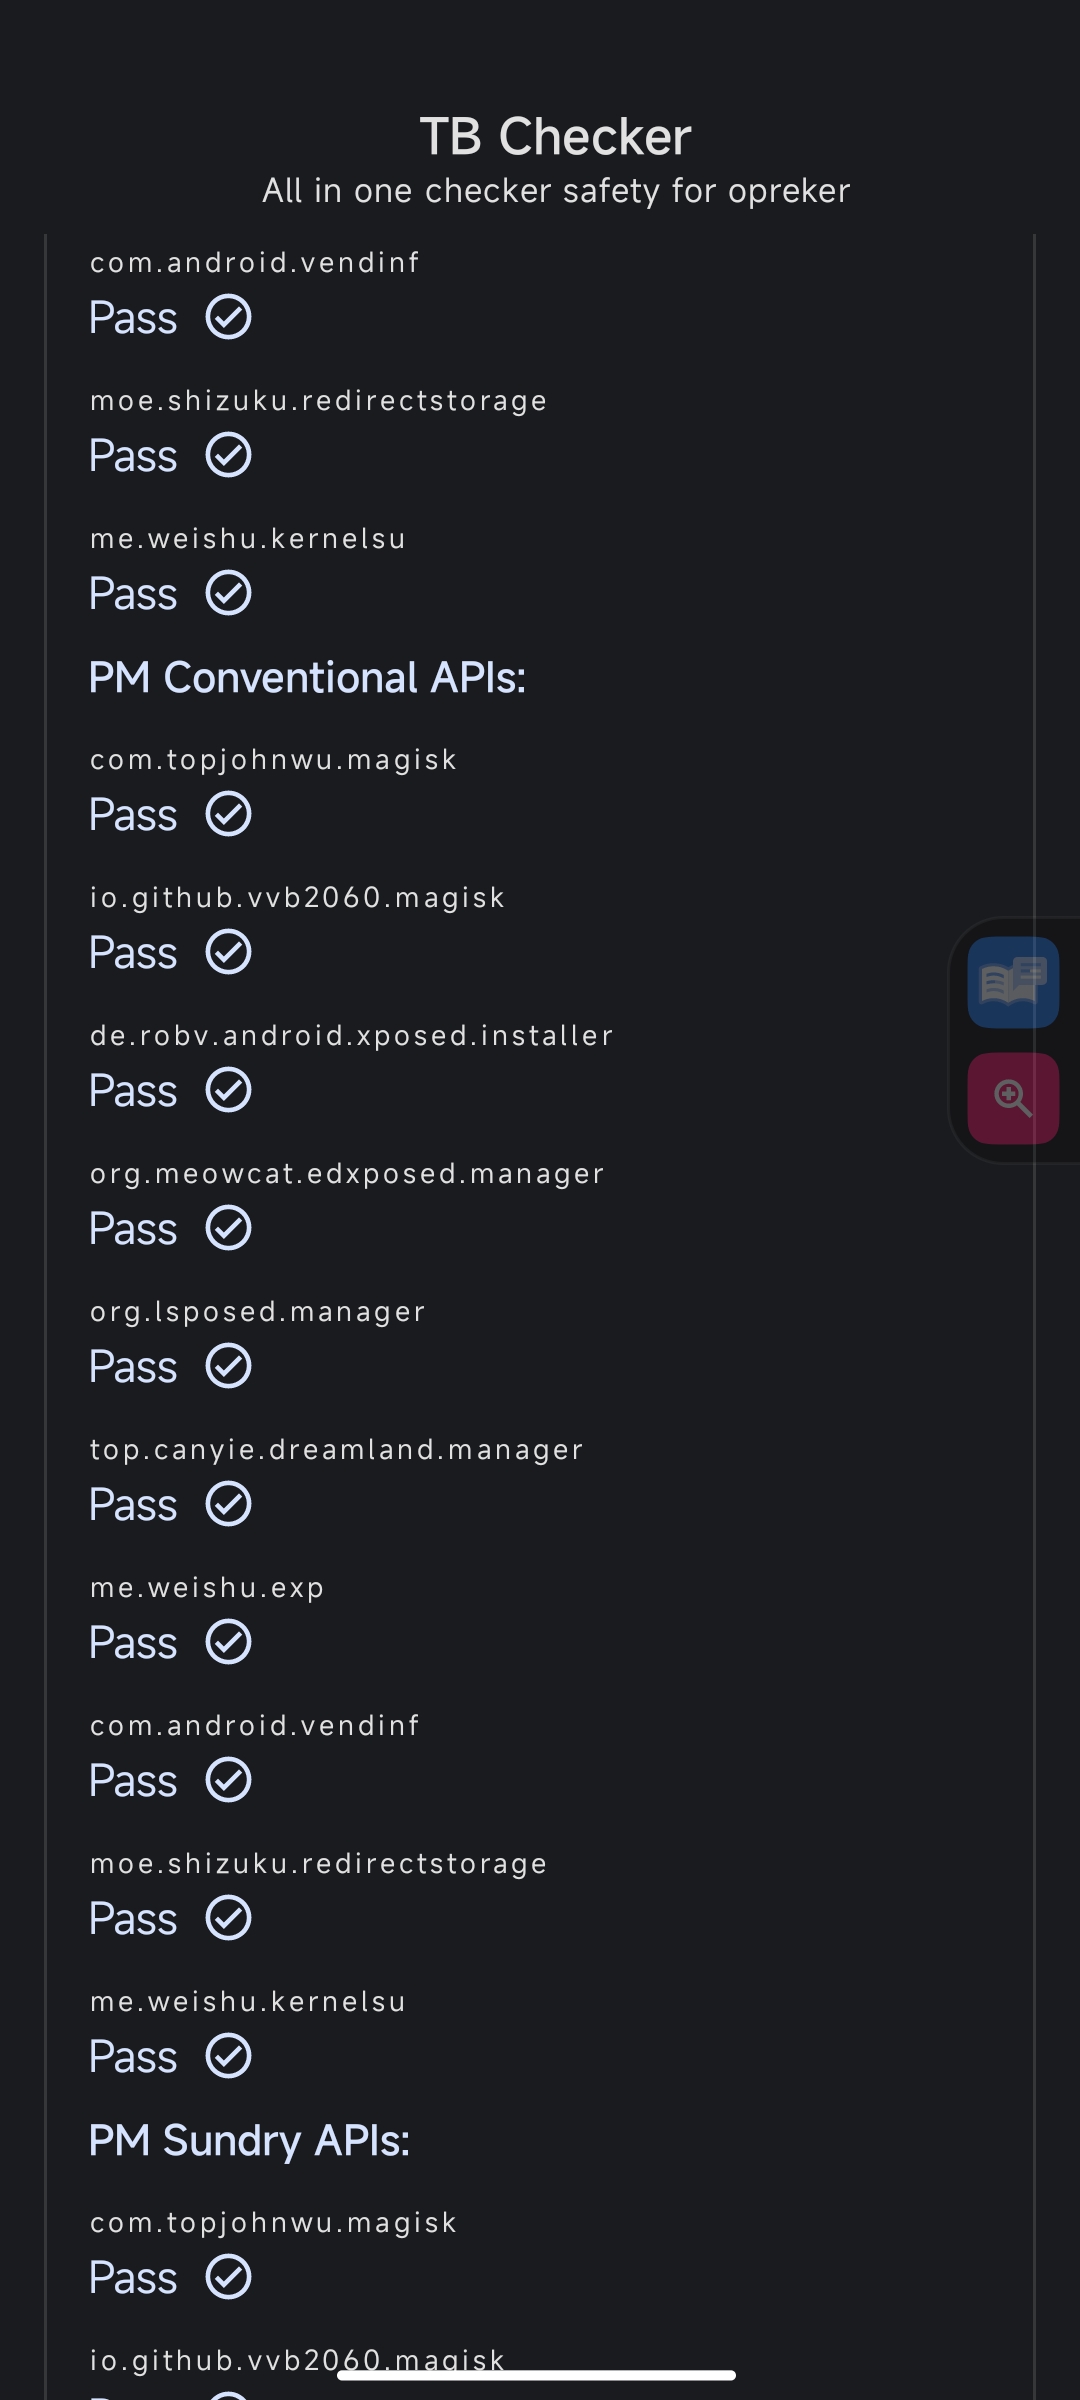Tap Pass text under me.weishu.exp
The height and width of the screenshot is (2400, 1080).
tap(133, 1643)
